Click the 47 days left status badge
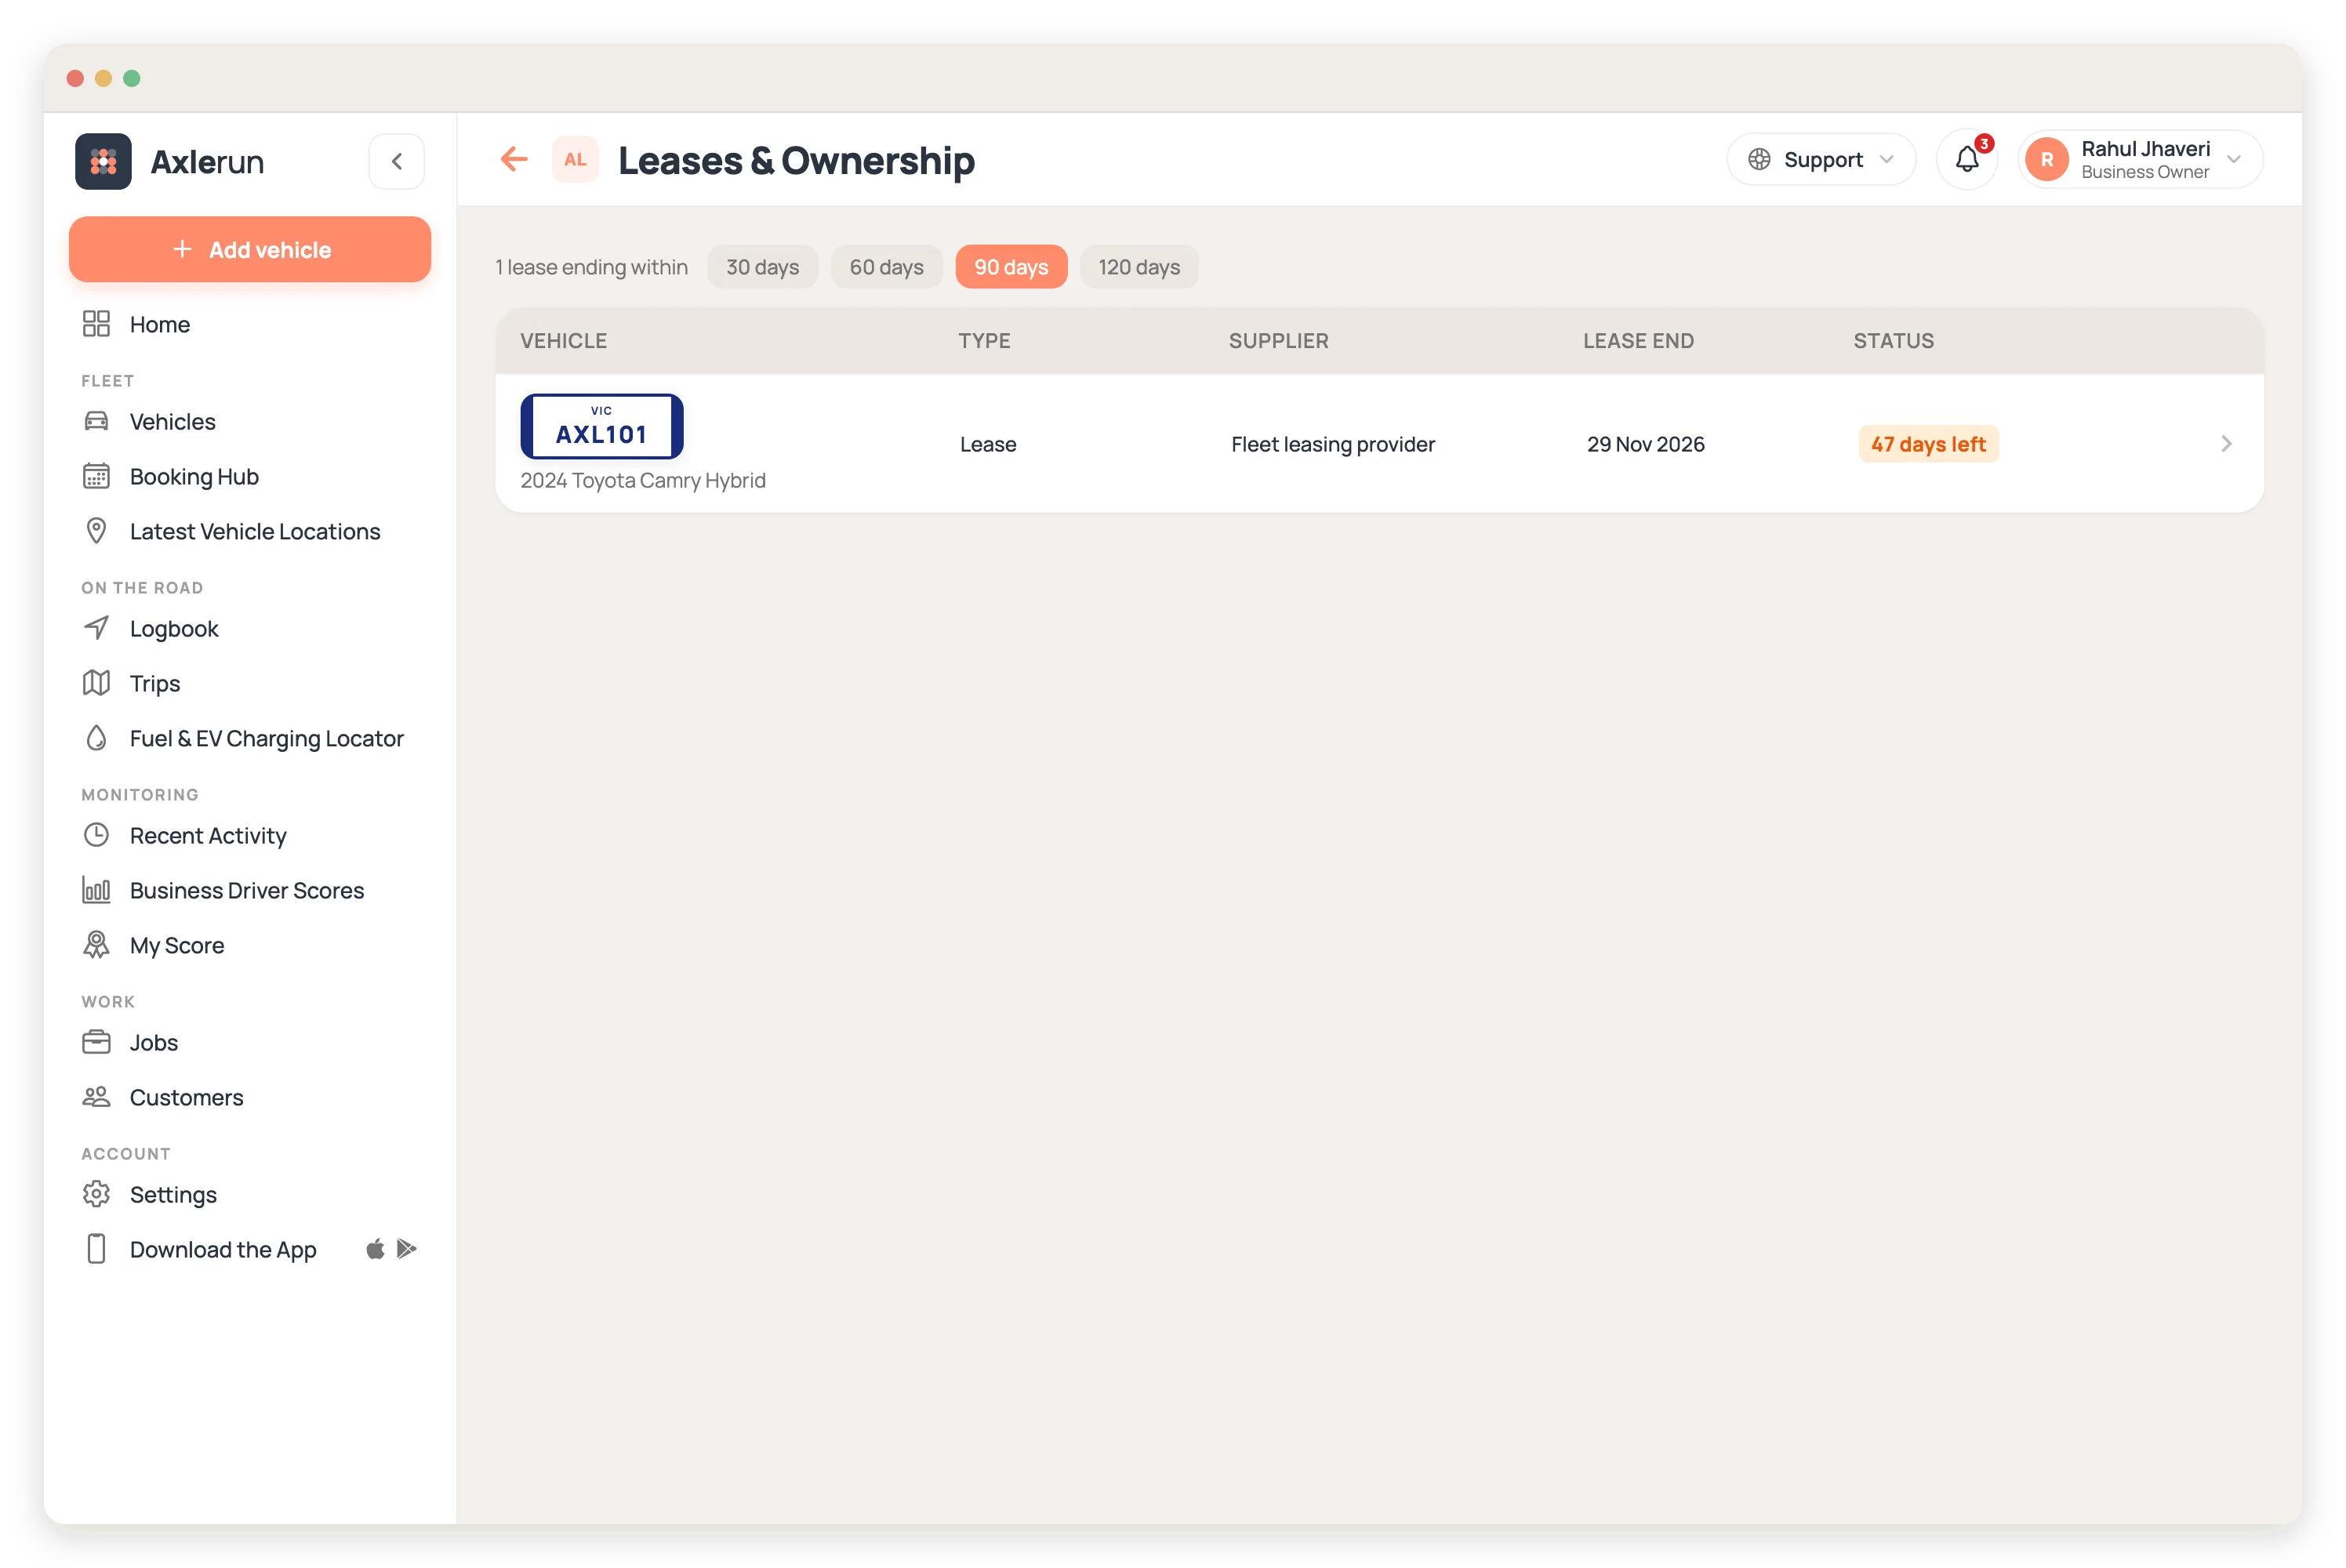The image size is (2346, 1568). (x=1928, y=444)
